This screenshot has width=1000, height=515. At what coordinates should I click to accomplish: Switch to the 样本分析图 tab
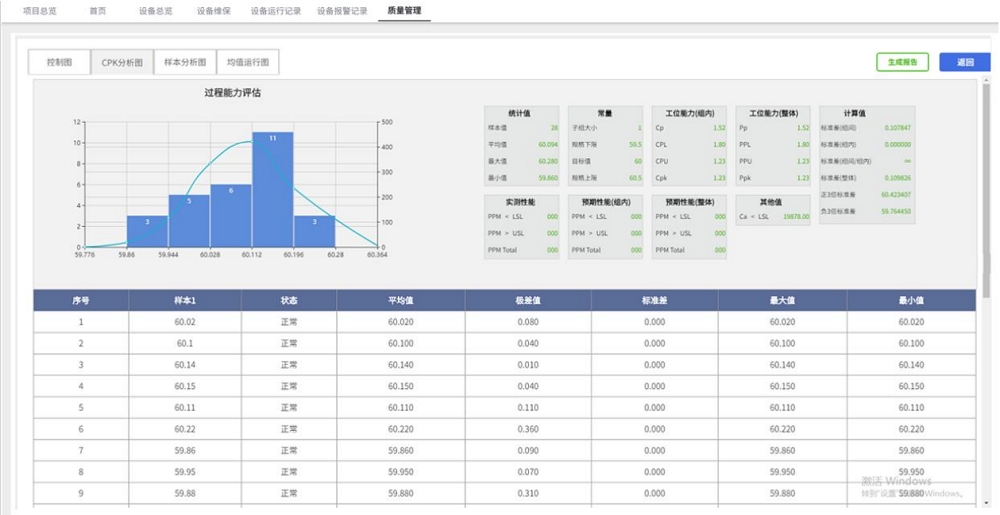click(x=185, y=62)
